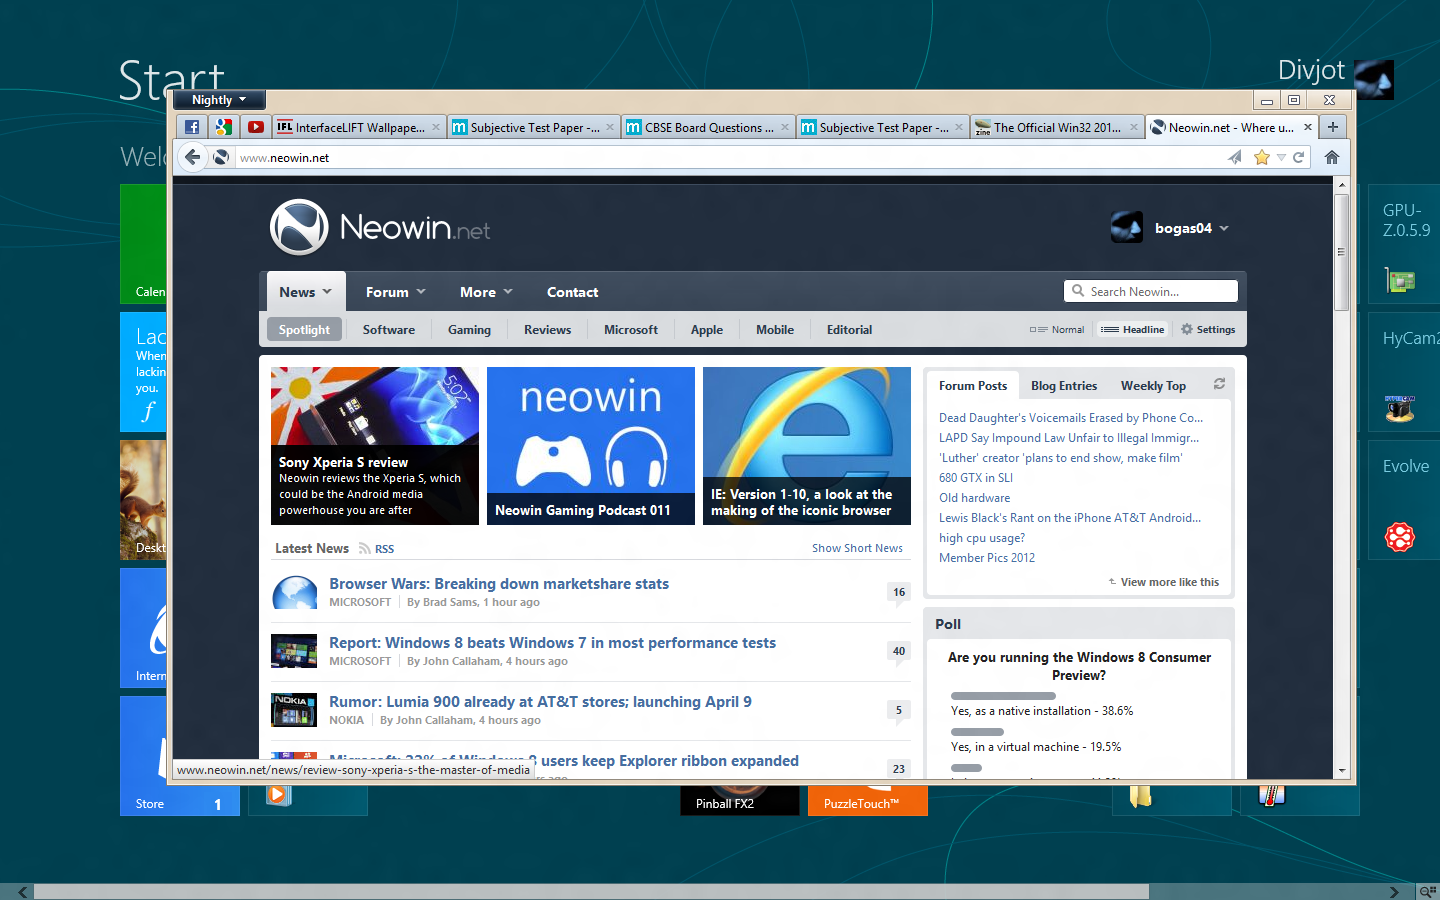The width and height of the screenshot is (1440, 900).
Task: Toggle Show Short News
Action: pos(857,548)
